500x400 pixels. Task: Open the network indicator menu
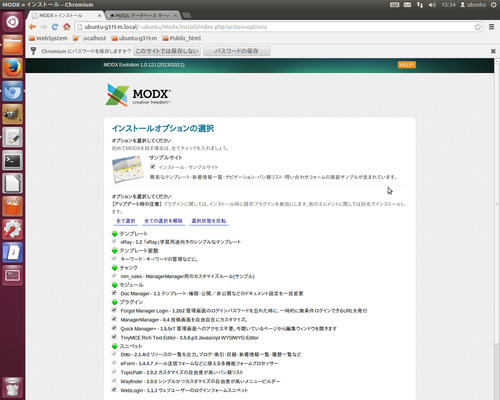click(x=420, y=5)
